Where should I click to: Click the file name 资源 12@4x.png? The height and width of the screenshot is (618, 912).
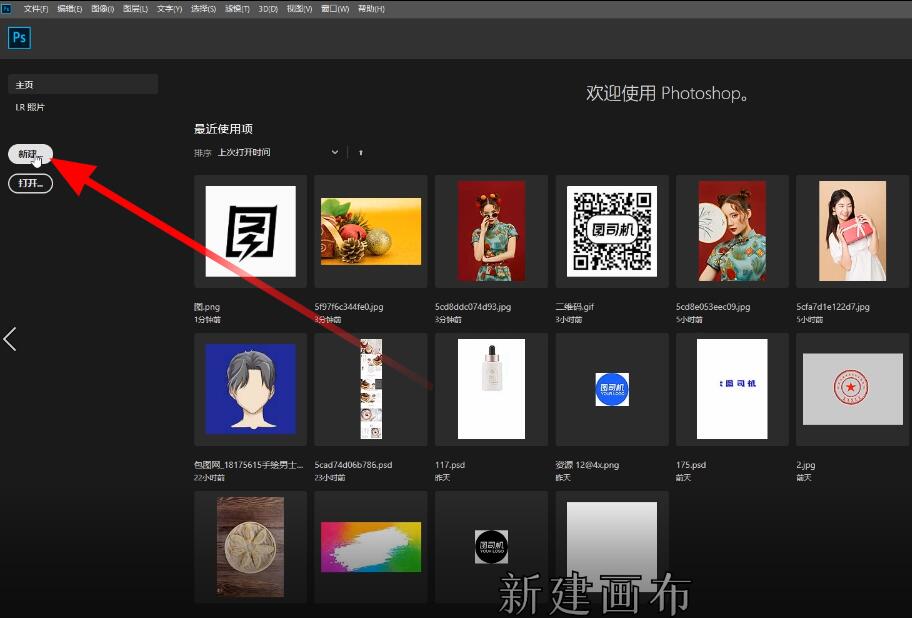point(587,465)
